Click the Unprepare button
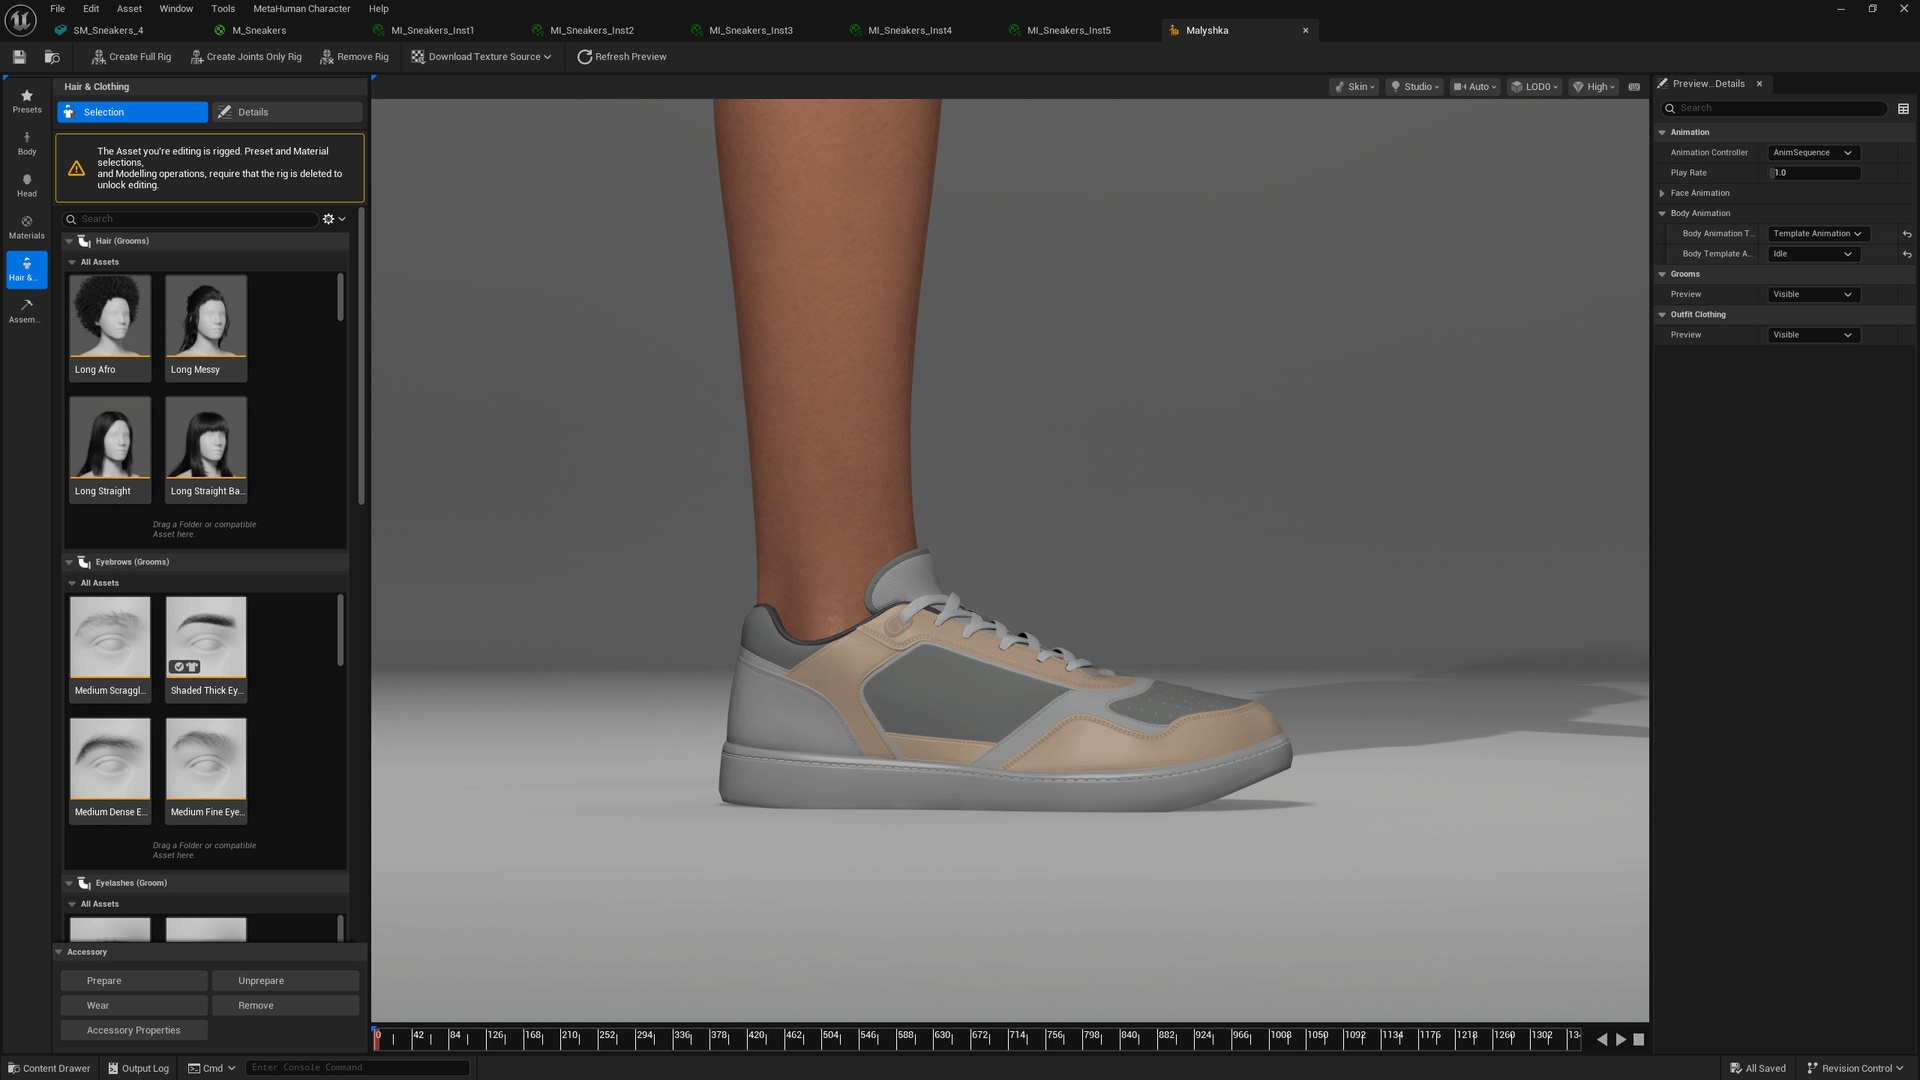Screen dimensions: 1920x1080 285,981
